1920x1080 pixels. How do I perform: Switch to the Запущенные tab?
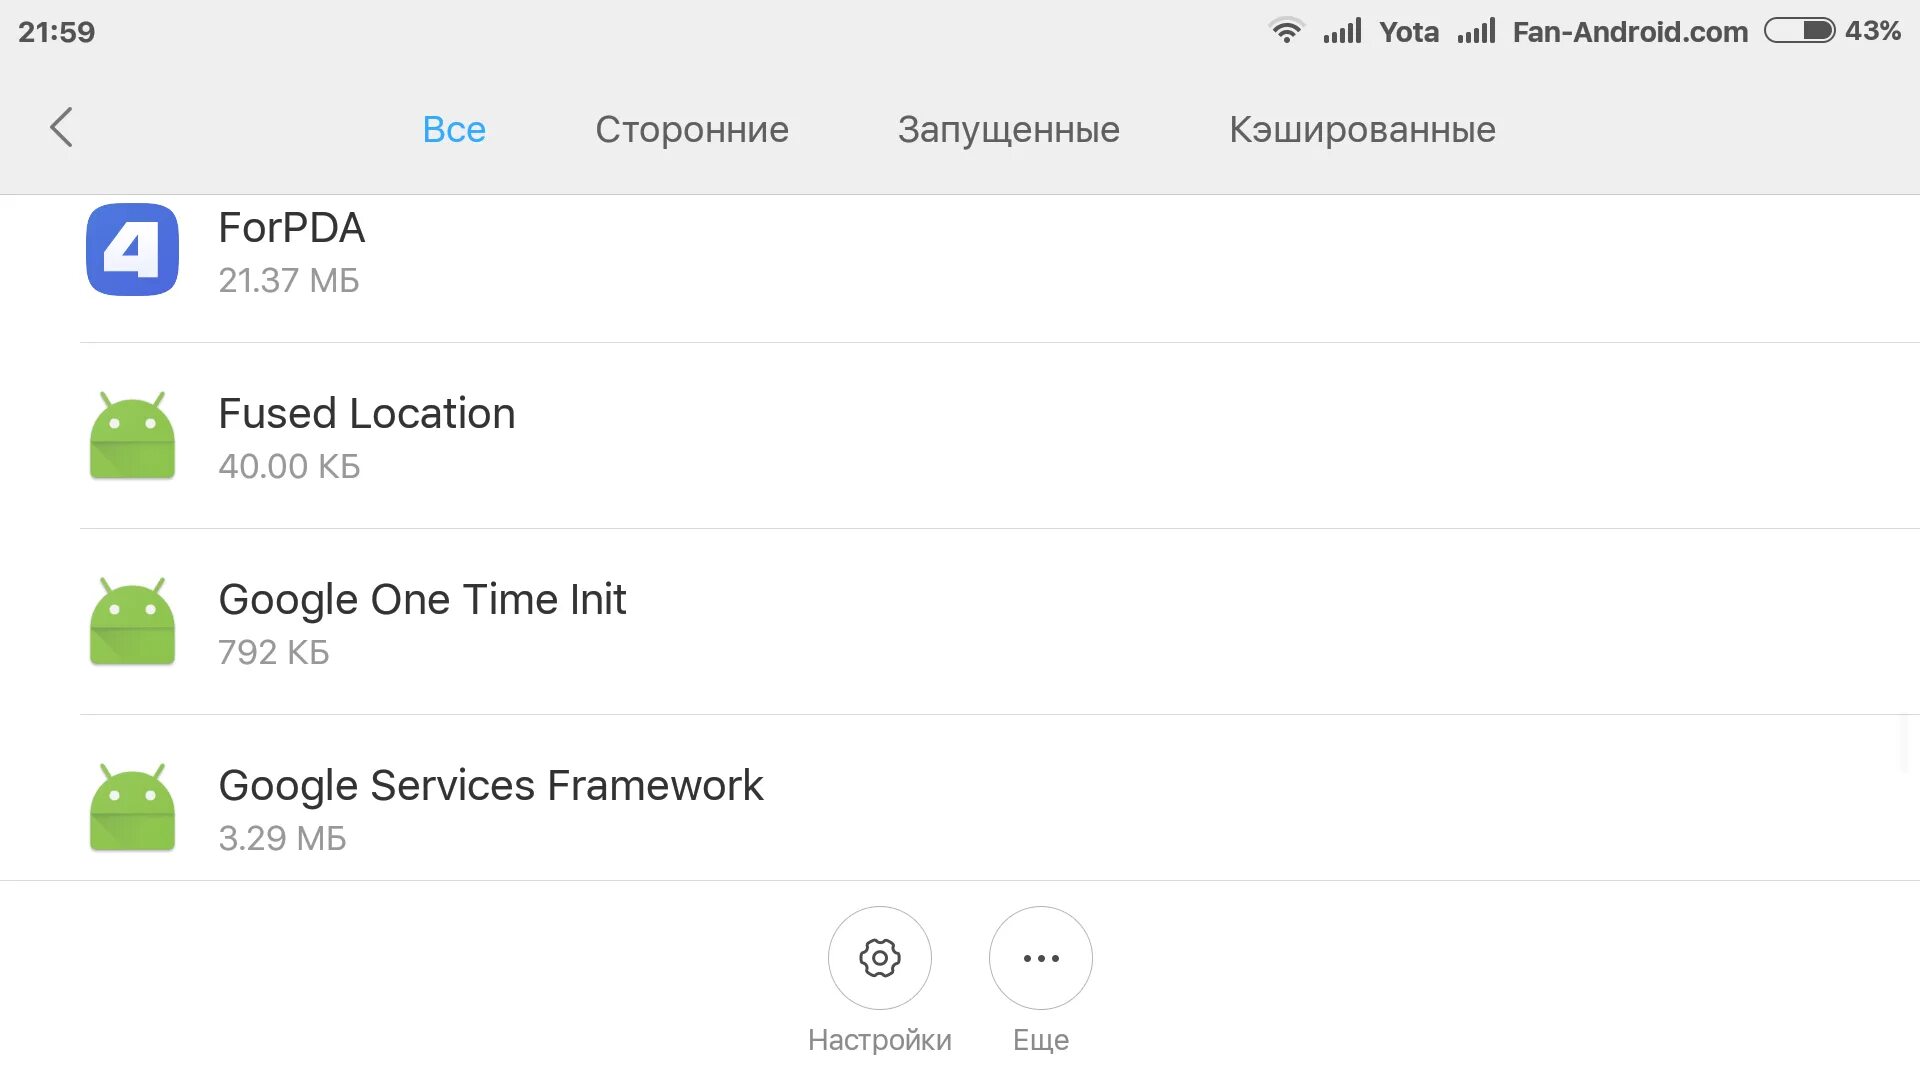click(x=1008, y=129)
